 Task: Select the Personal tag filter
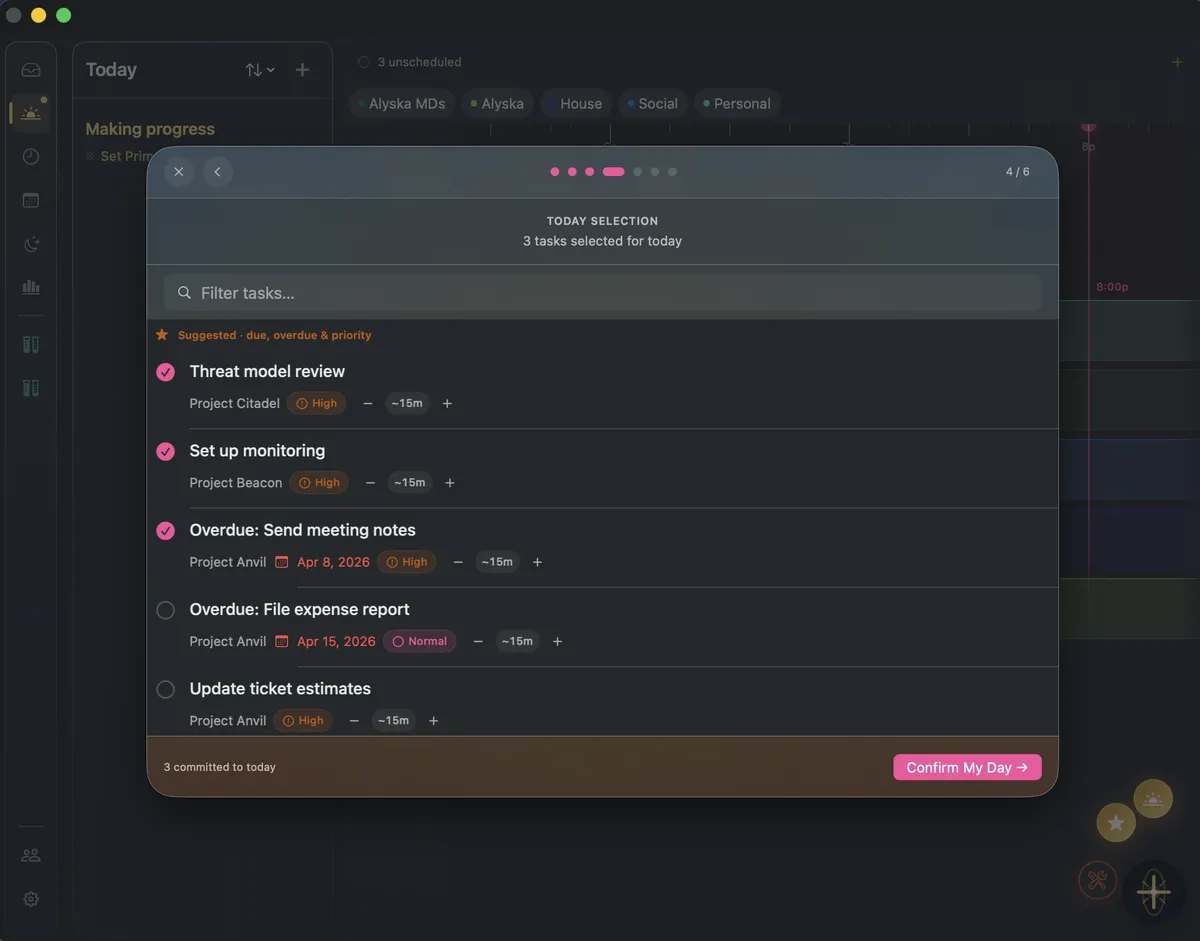[737, 103]
